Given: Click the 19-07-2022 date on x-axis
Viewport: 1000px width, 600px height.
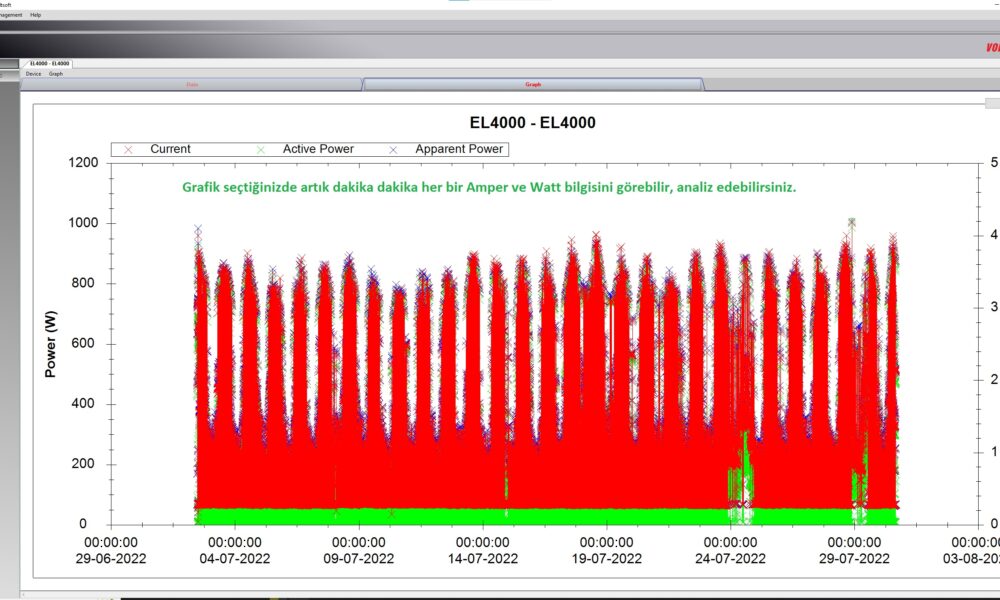Looking at the screenshot, I should pos(607,558).
